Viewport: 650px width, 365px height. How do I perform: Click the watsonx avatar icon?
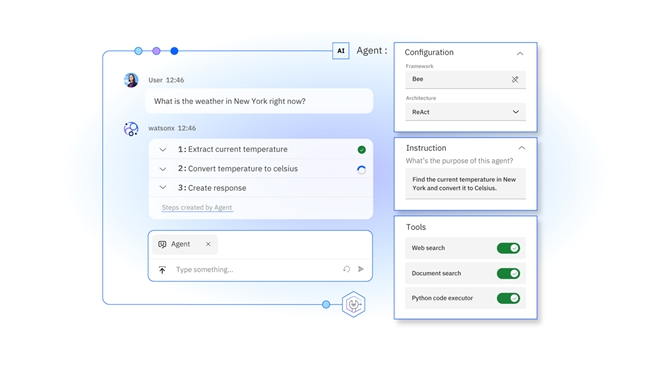[131, 129]
